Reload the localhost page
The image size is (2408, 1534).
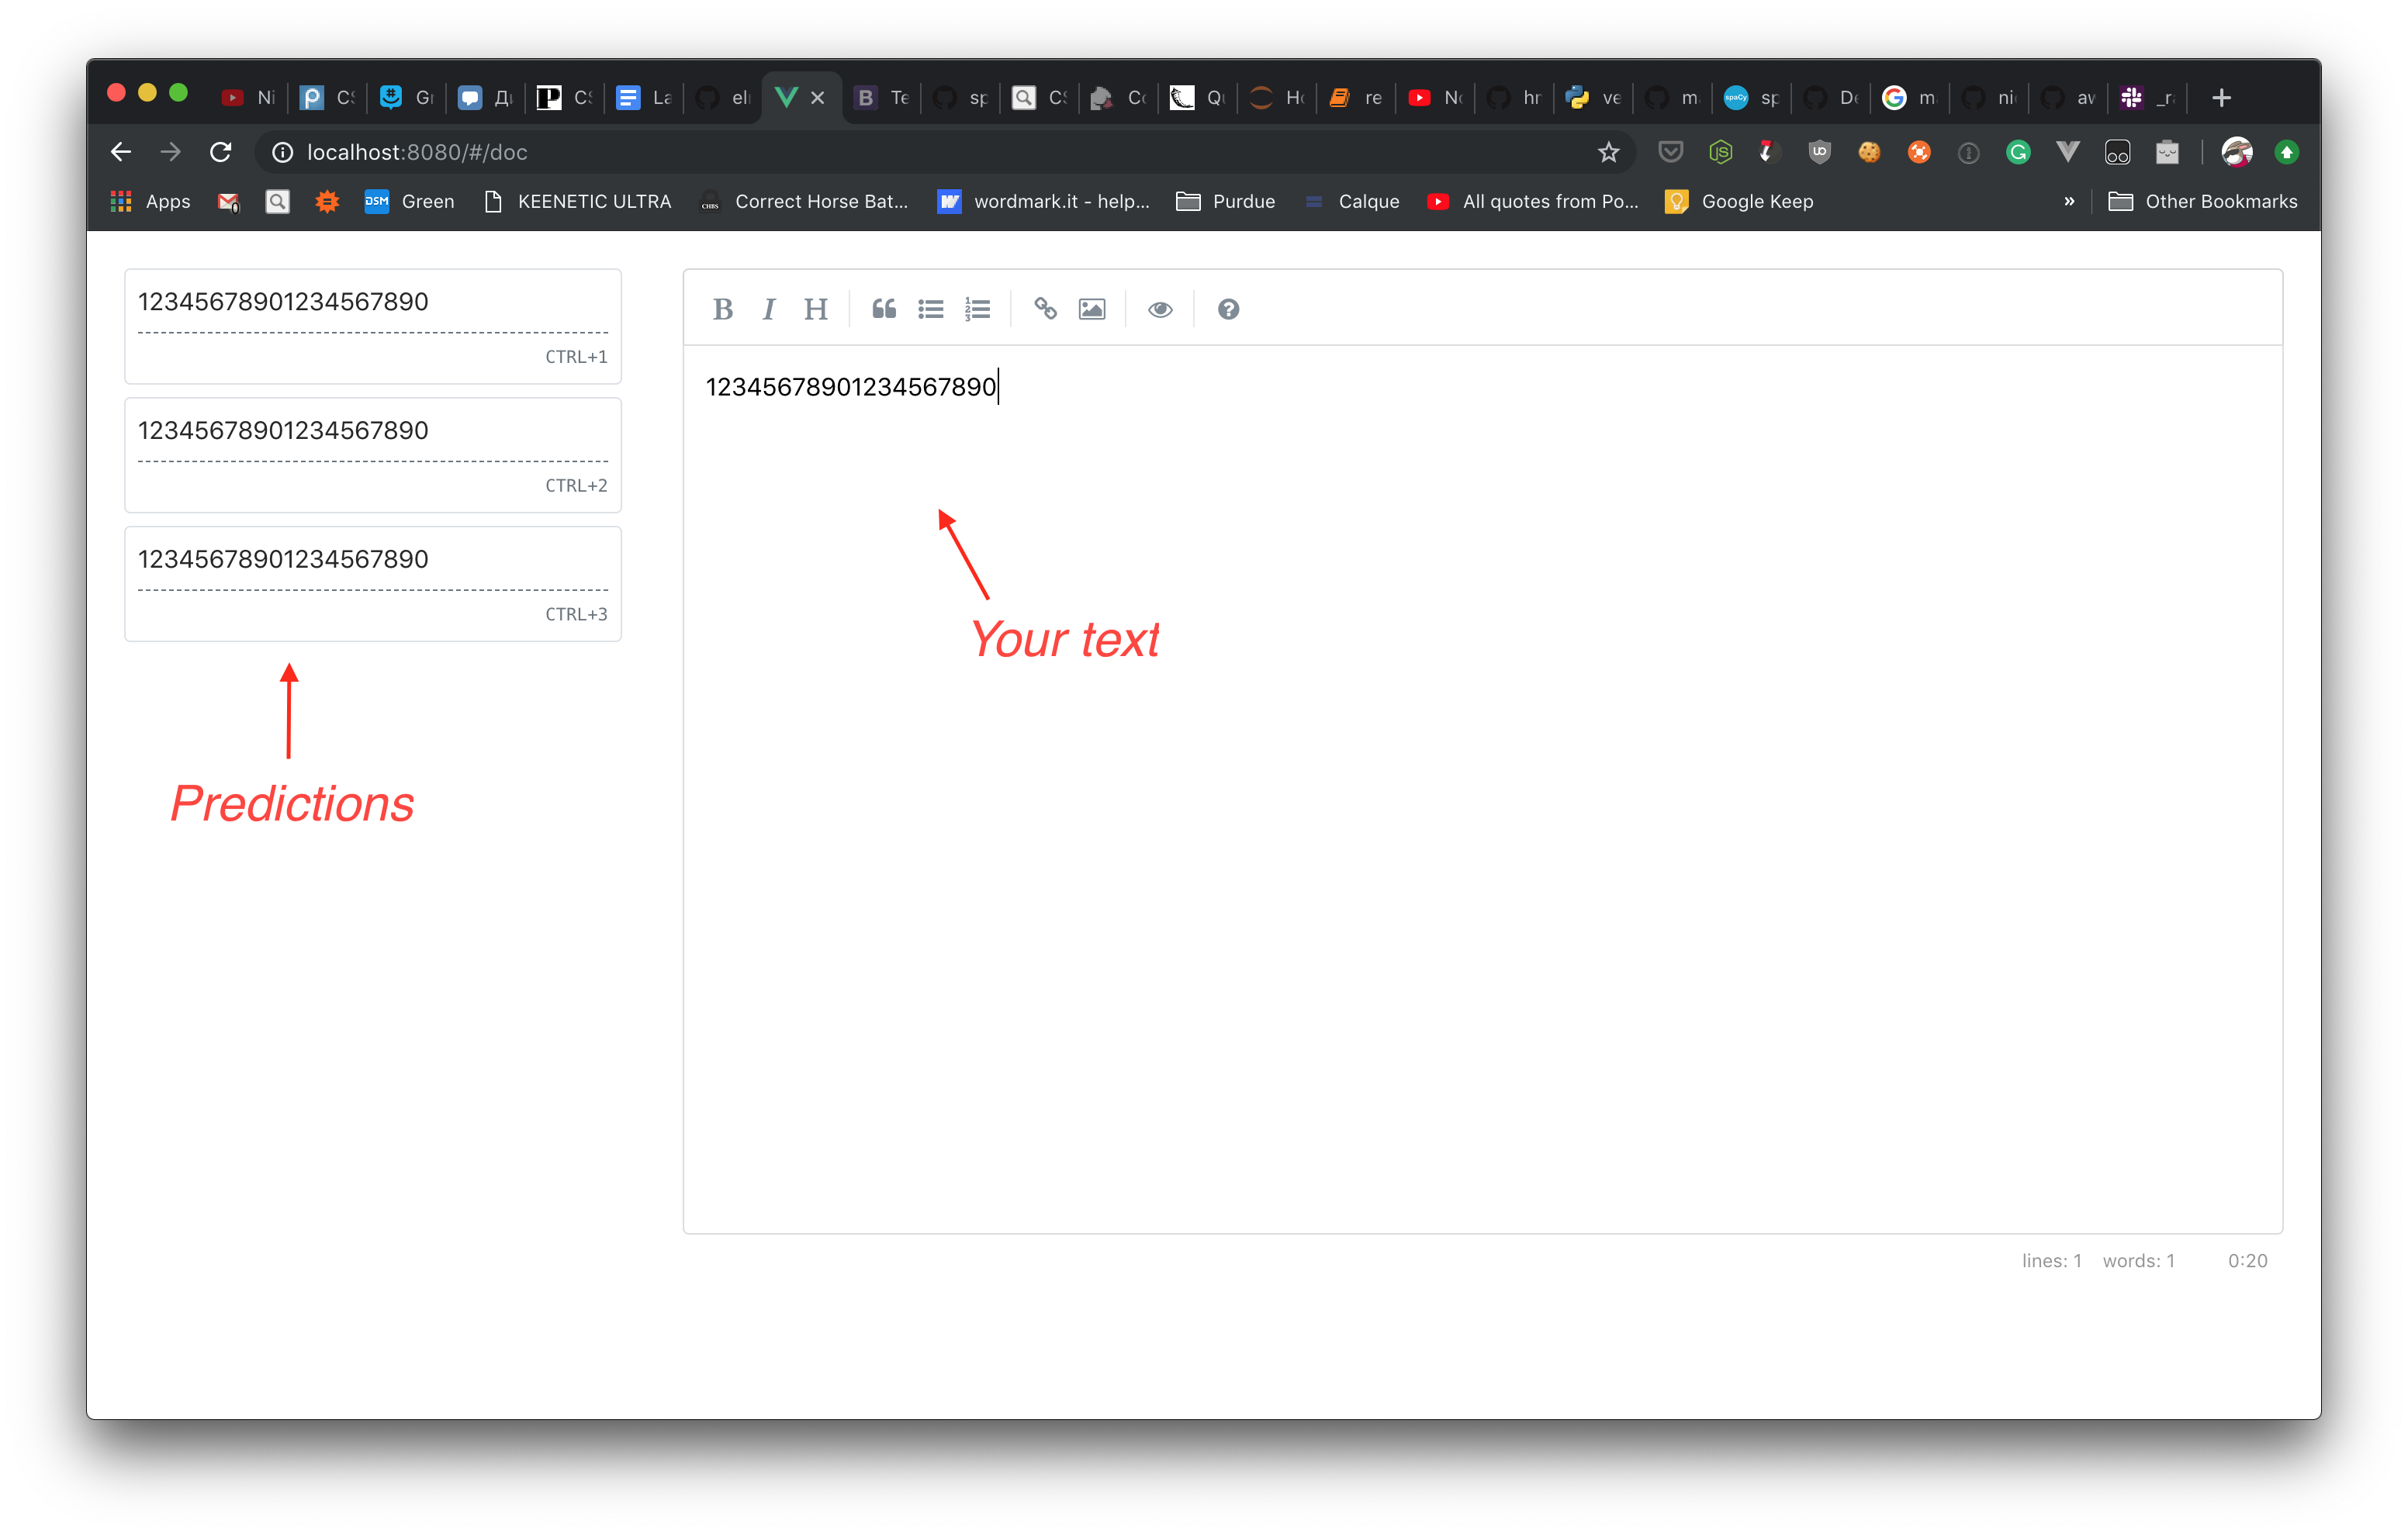pyautogui.click(x=221, y=152)
